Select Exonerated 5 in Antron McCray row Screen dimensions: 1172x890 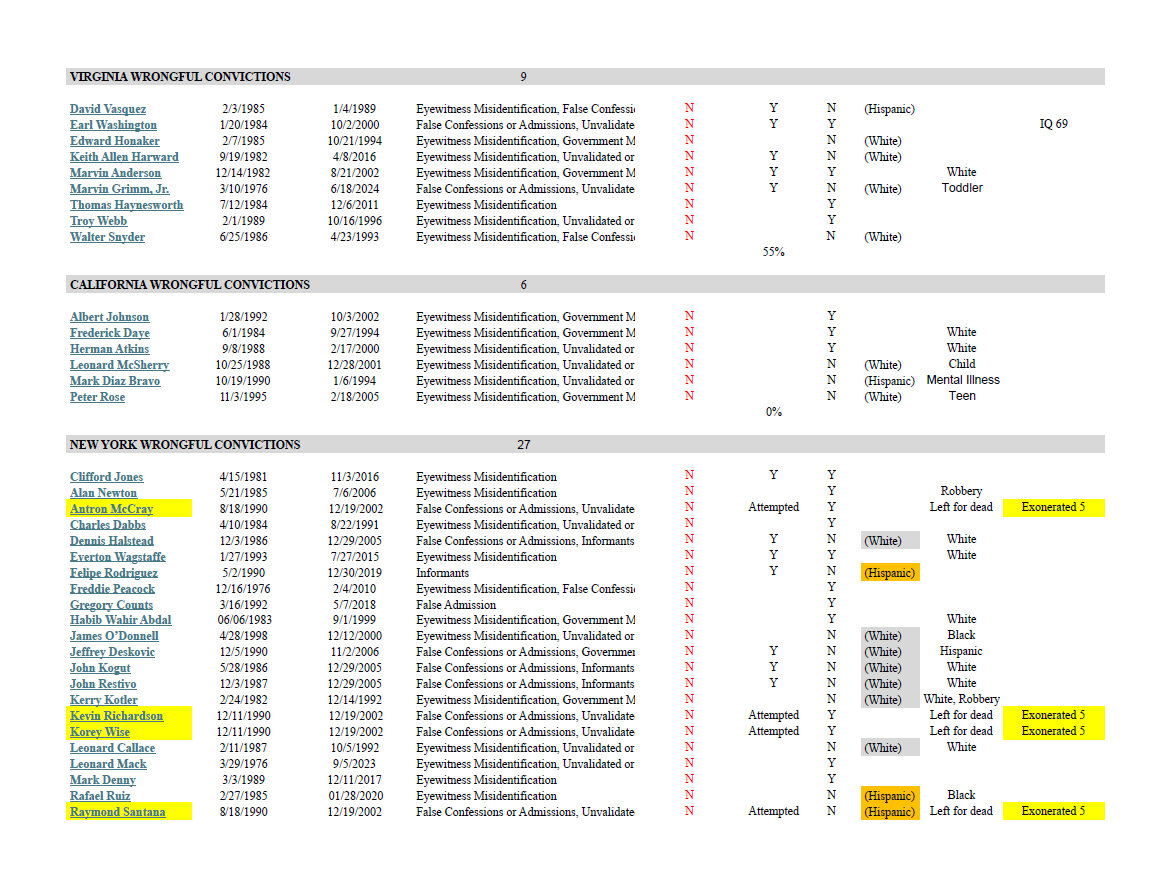pos(1053,507)
